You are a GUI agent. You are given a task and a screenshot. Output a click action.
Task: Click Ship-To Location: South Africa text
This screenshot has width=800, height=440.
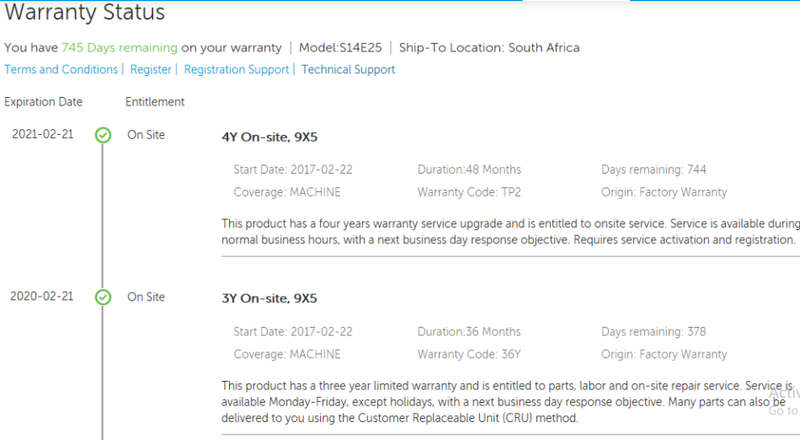[489, 47]
